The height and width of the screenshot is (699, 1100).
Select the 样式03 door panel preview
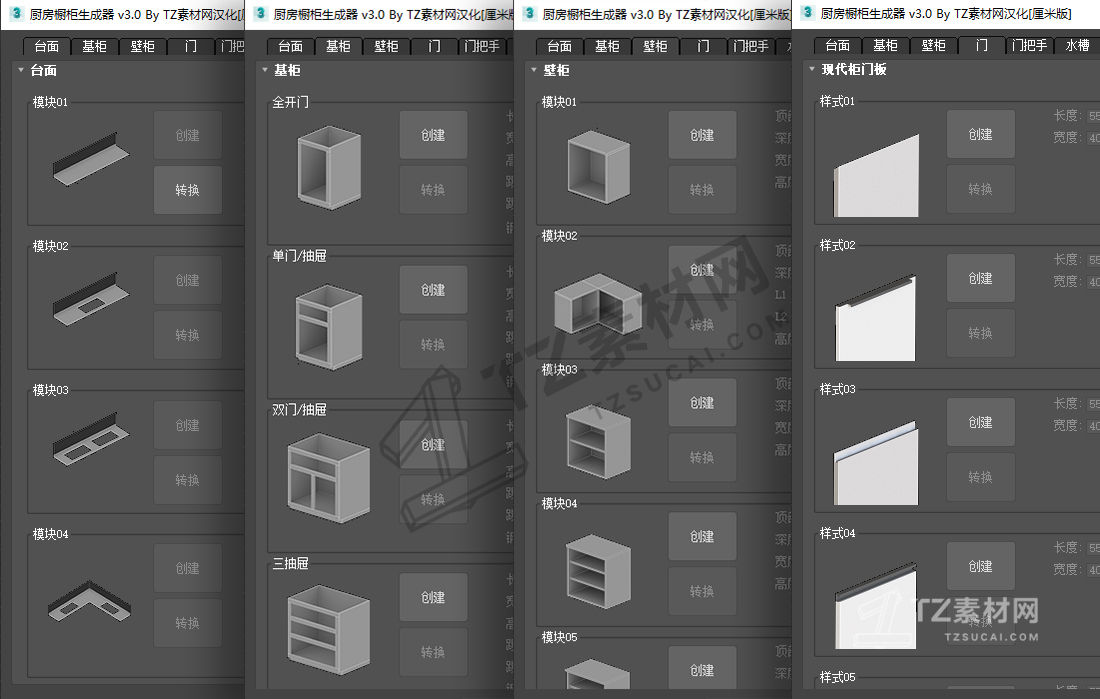pyautogui.click(x=876, y=463)
